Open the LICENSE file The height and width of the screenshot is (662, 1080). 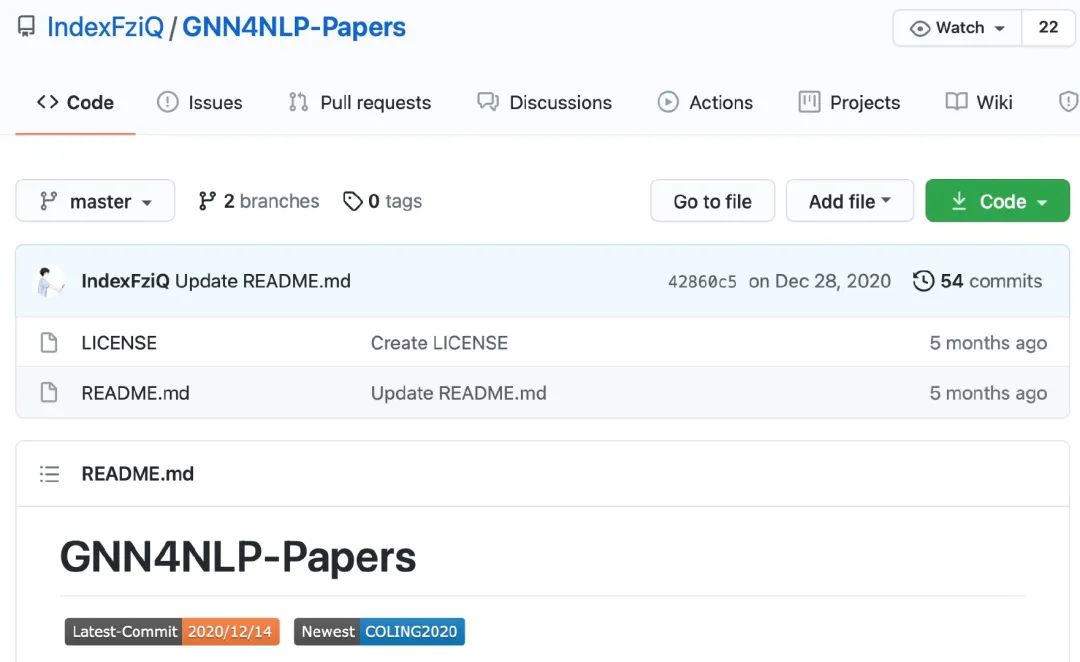tap(119, 343)
